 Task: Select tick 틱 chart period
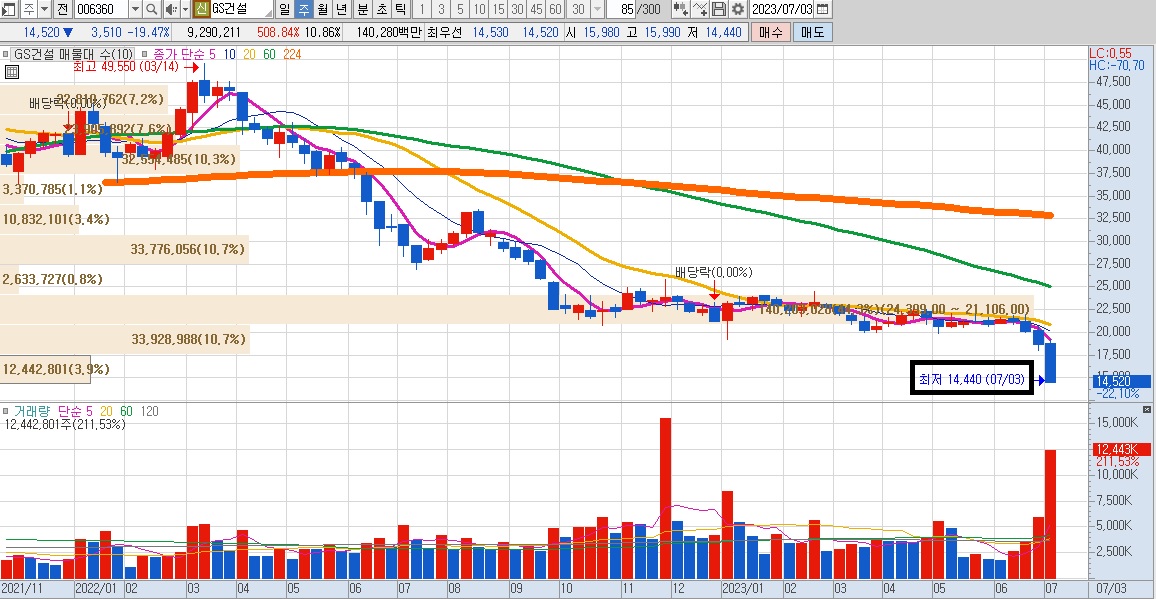[400, 9]
